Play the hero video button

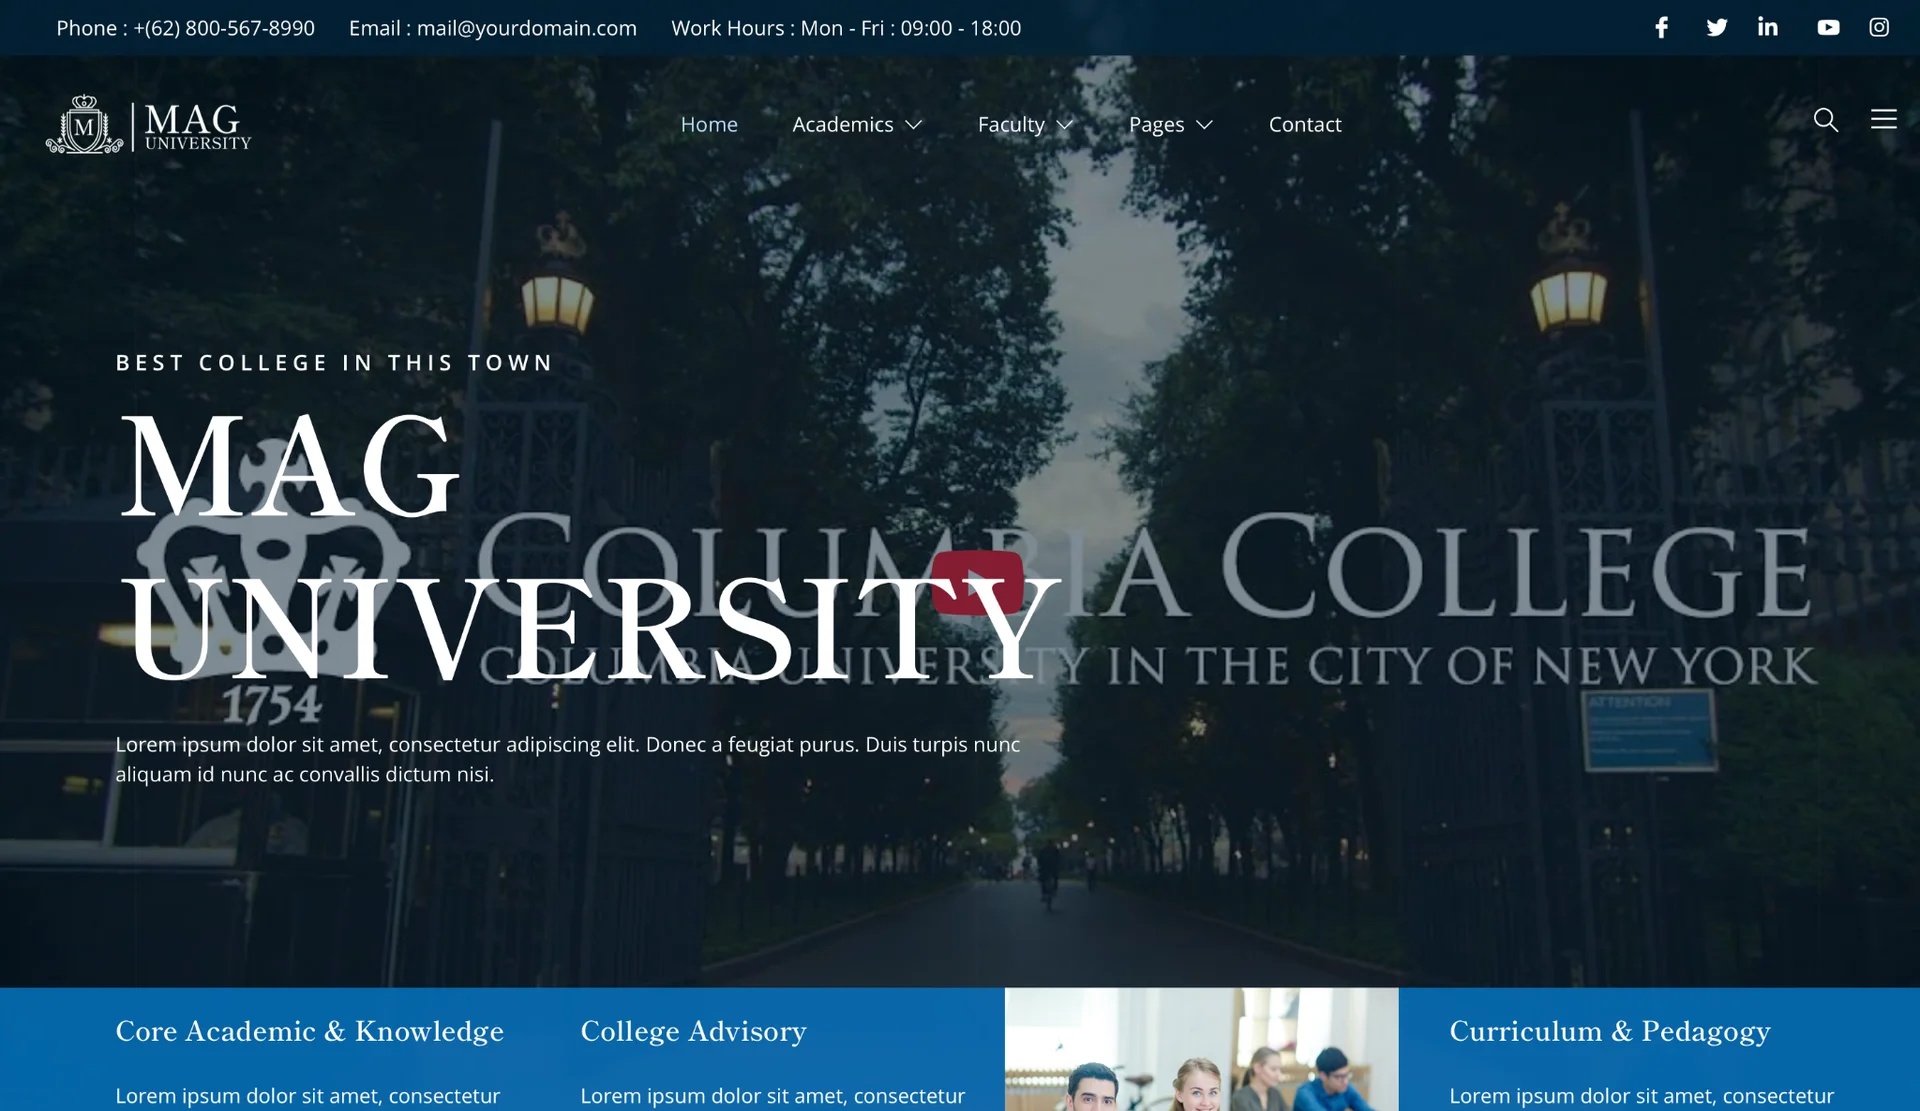(977, 583)
